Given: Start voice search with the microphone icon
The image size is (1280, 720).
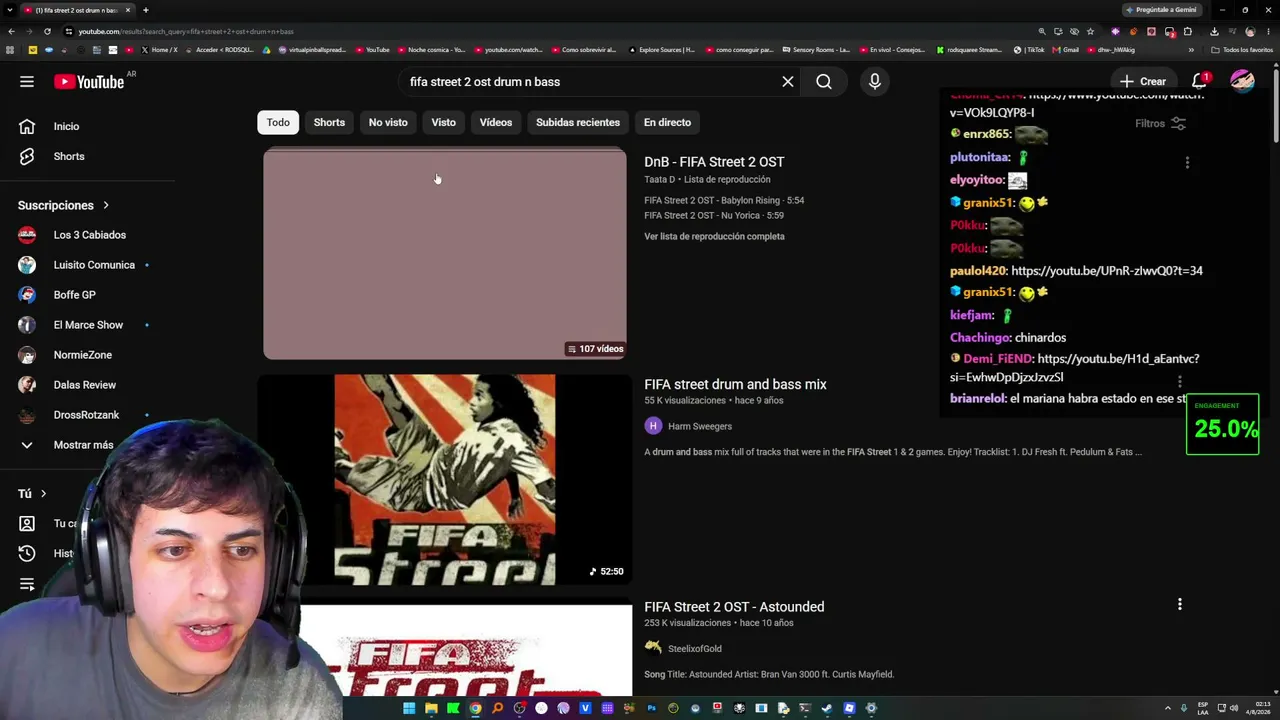Looking at the screenshot, I should pos(875,82).
